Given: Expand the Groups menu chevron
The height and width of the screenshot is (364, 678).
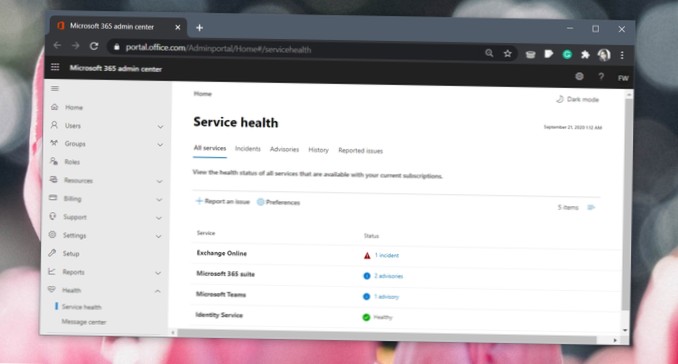Looking at the screenshot, I should click(x=160, y=145).
